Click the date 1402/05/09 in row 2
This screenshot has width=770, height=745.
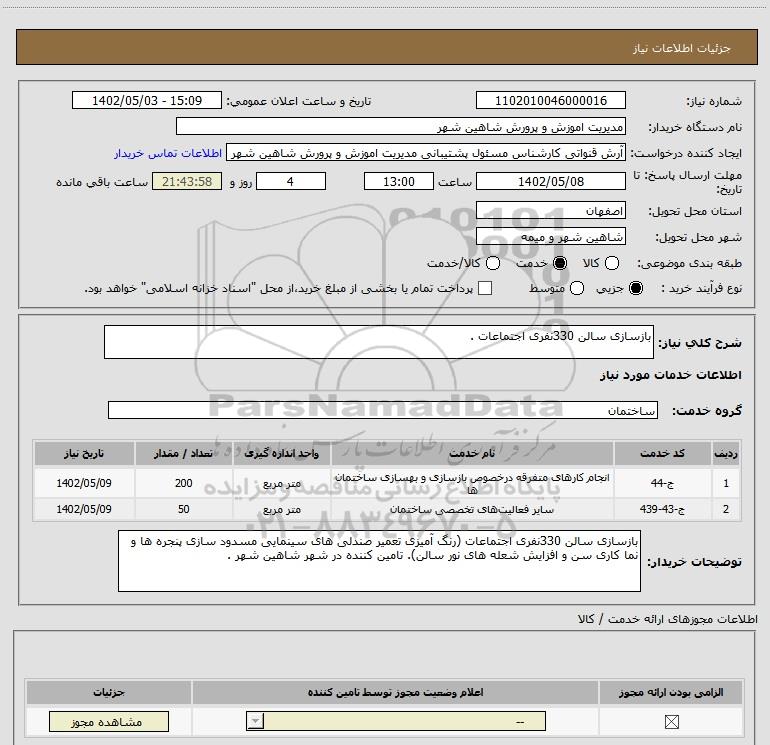click(x=84, y=509)
